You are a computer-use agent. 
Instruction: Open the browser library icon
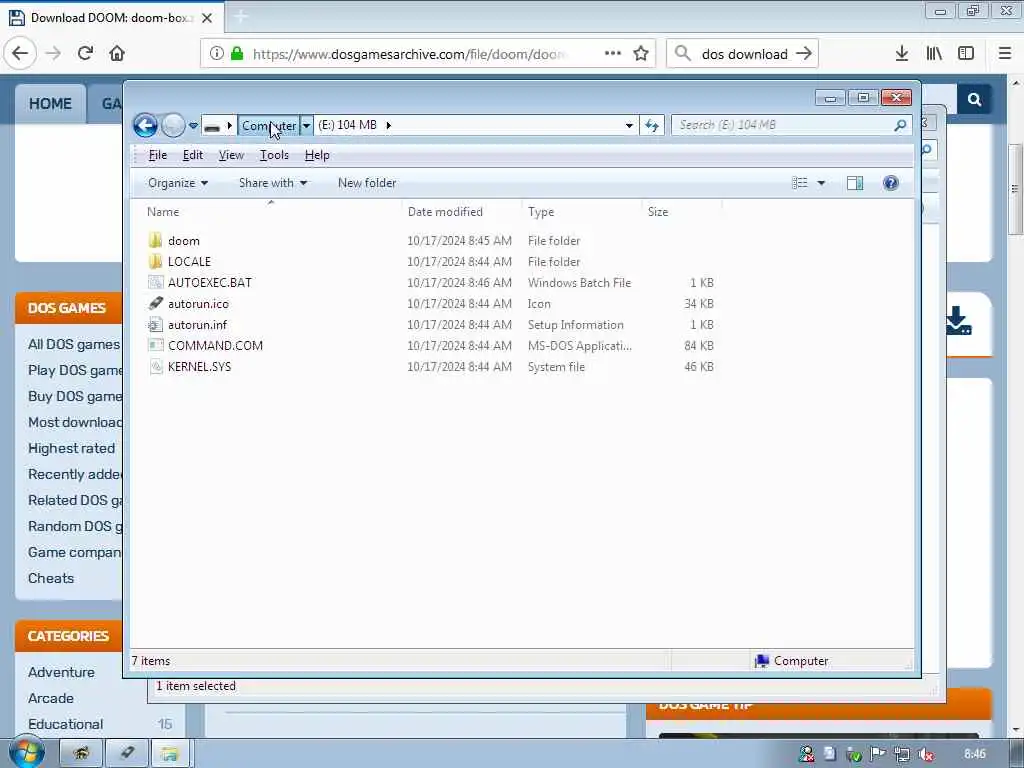point(934,54)
